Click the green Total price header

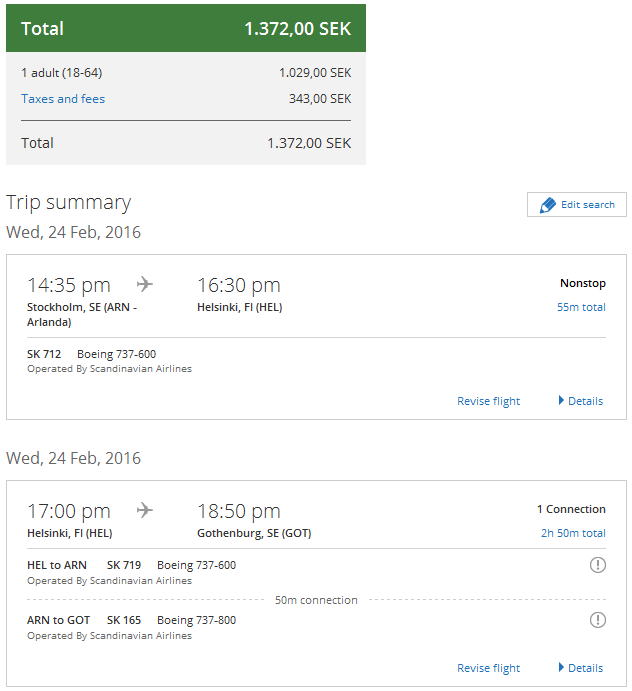coord(186,29)
